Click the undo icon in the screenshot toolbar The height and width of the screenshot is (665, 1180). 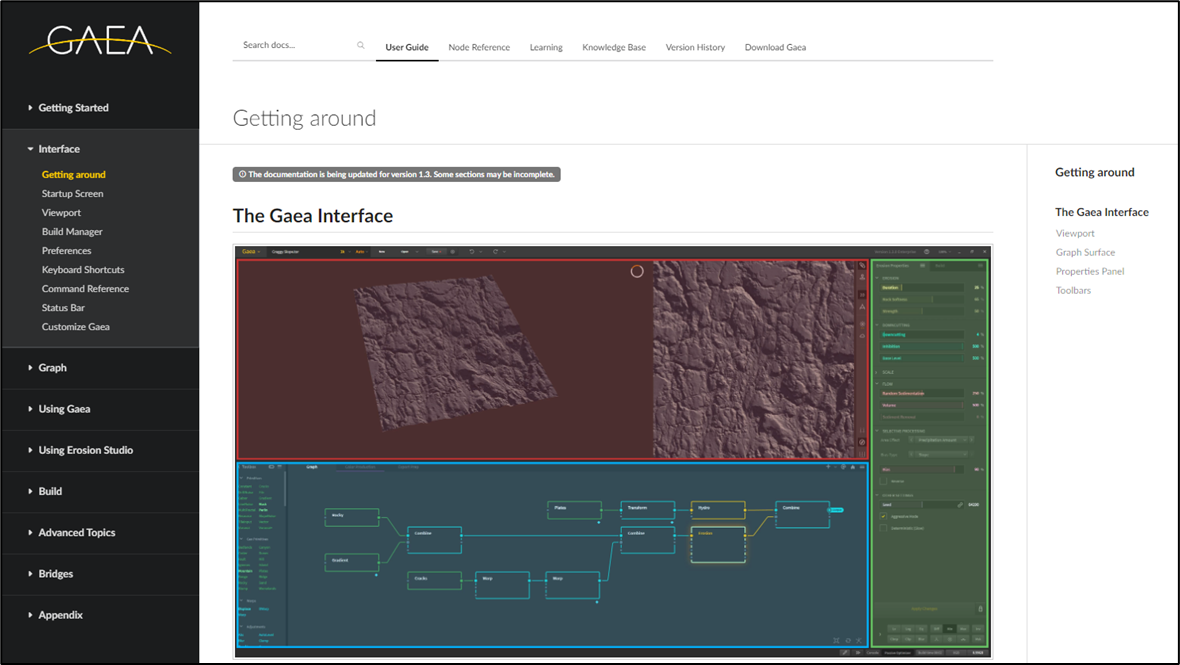tap(472, 251)
